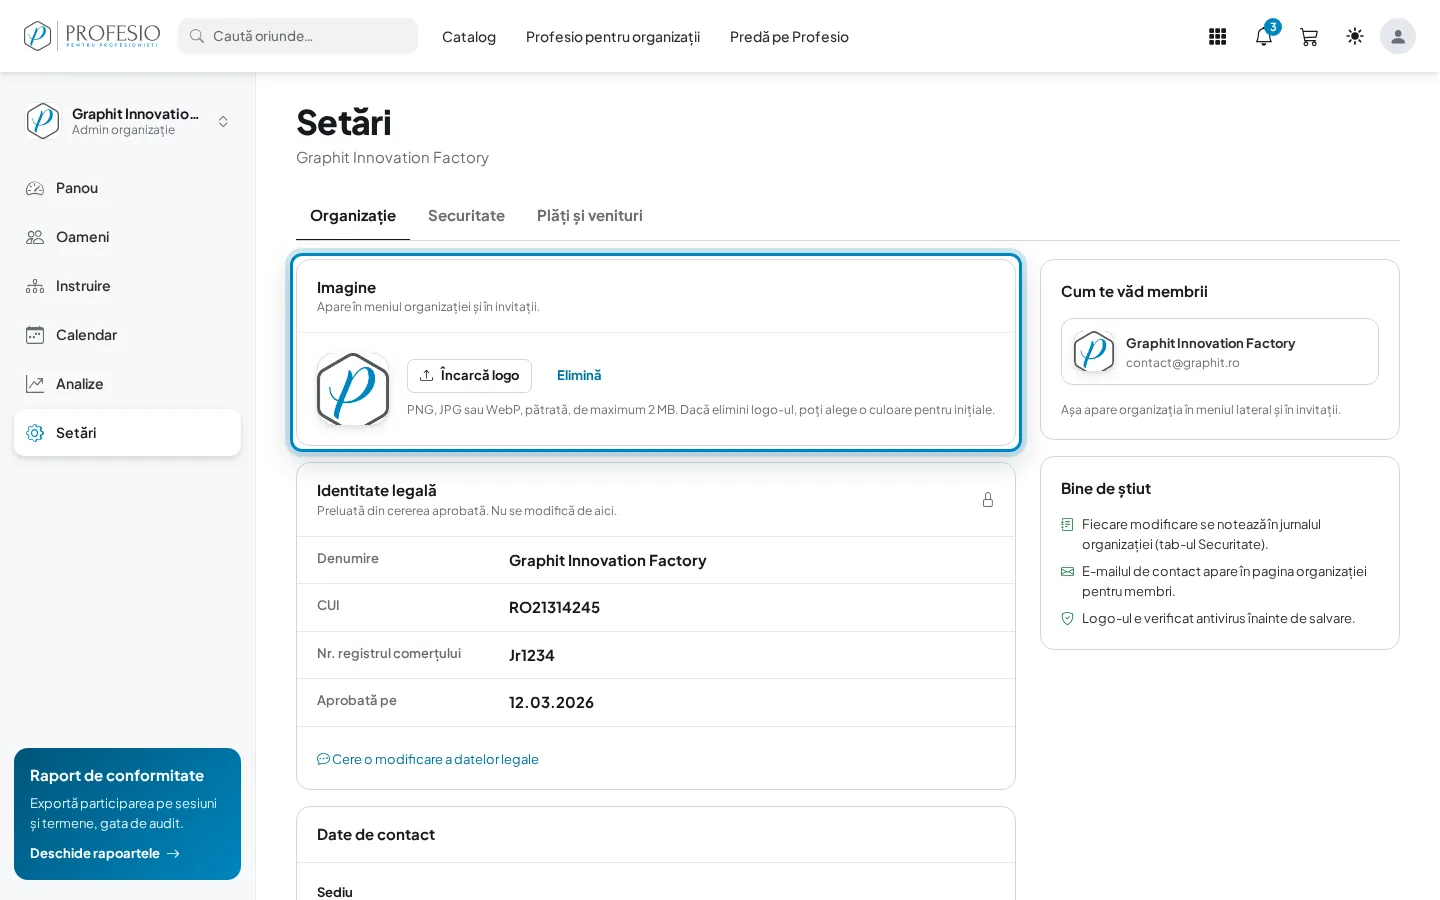Open the shopping cart
Viewport: 1440px width, 900px height.
coord(1309,37)
